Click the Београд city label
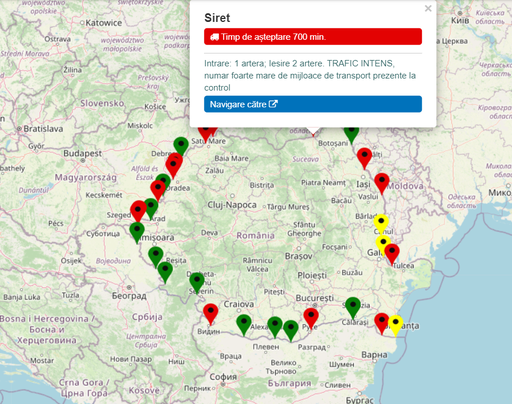This screenshot has height=404, width=512. pyautogui.click(x=129, y=295)
